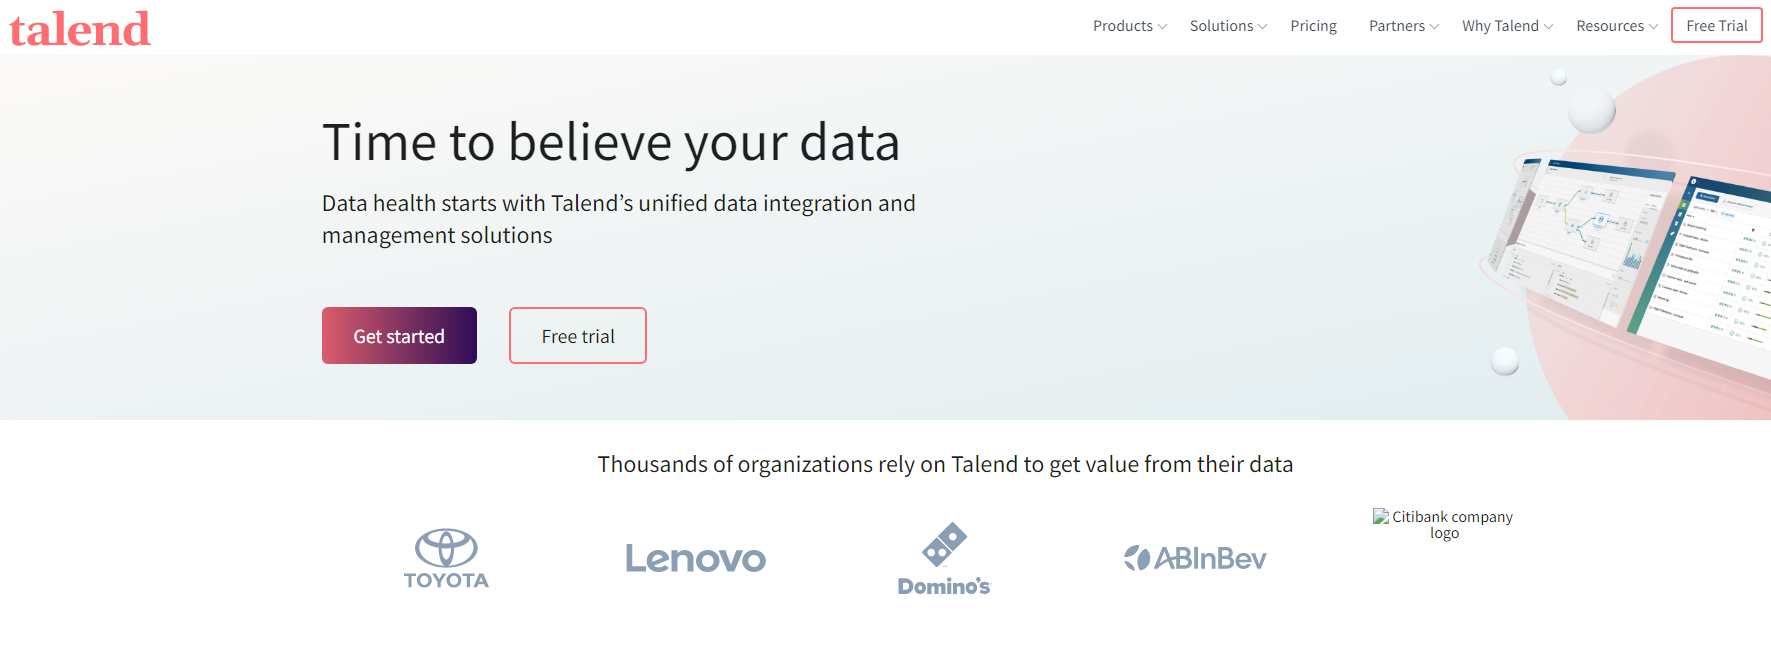Click the Domino's logo
Image resolution: width=1771 pixels, height=664 pixels.
pyautogui.click(x=944, y=558)
